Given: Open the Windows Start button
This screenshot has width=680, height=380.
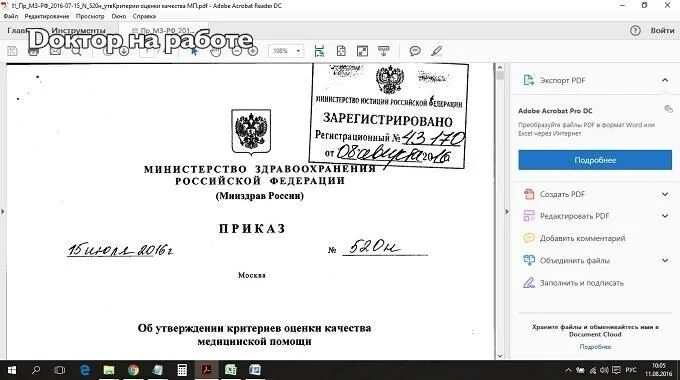Looking at the screenshot, I should point(12,370).
